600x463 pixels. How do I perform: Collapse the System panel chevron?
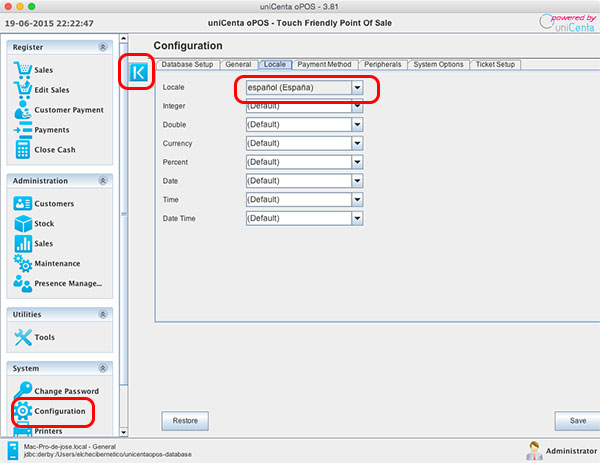point(103,368)
